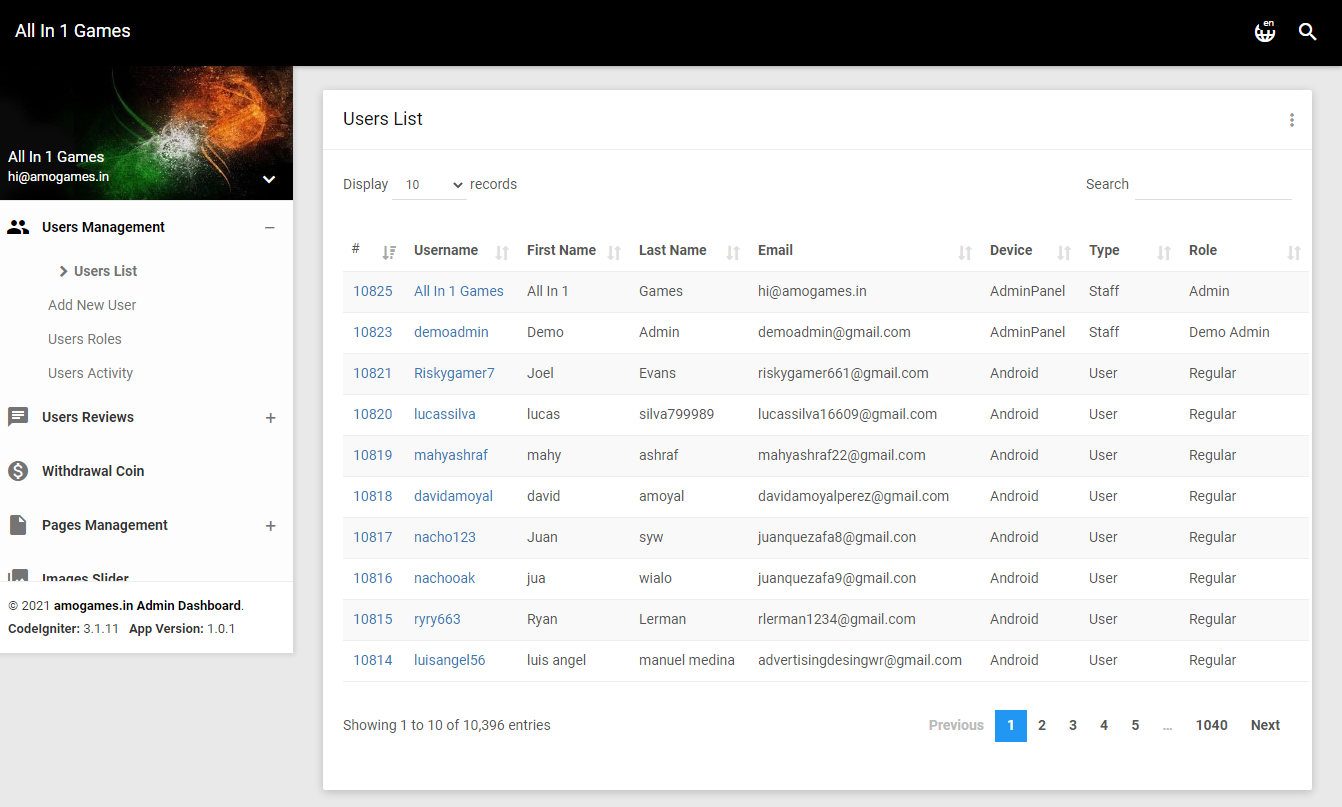Open username ryry663 link
The height and width of the screenshot is (807, 1342).
pos(437,619)
